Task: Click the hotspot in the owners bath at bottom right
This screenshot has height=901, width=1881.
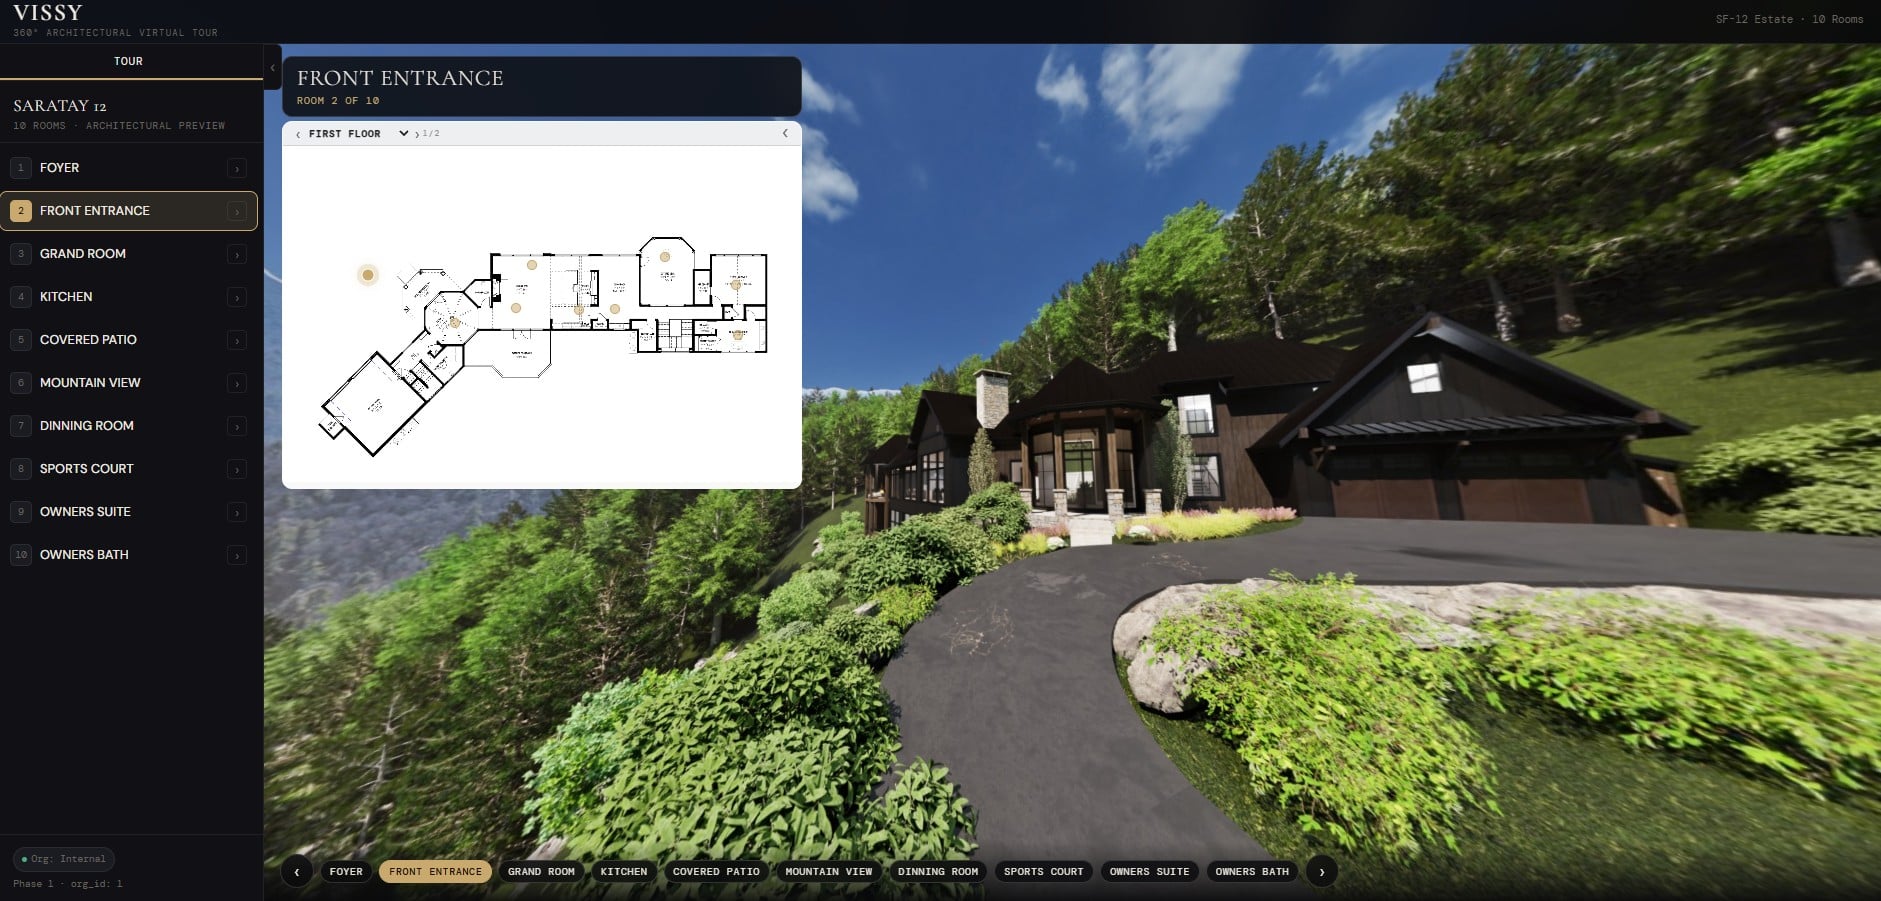Action: click(737, 335)
